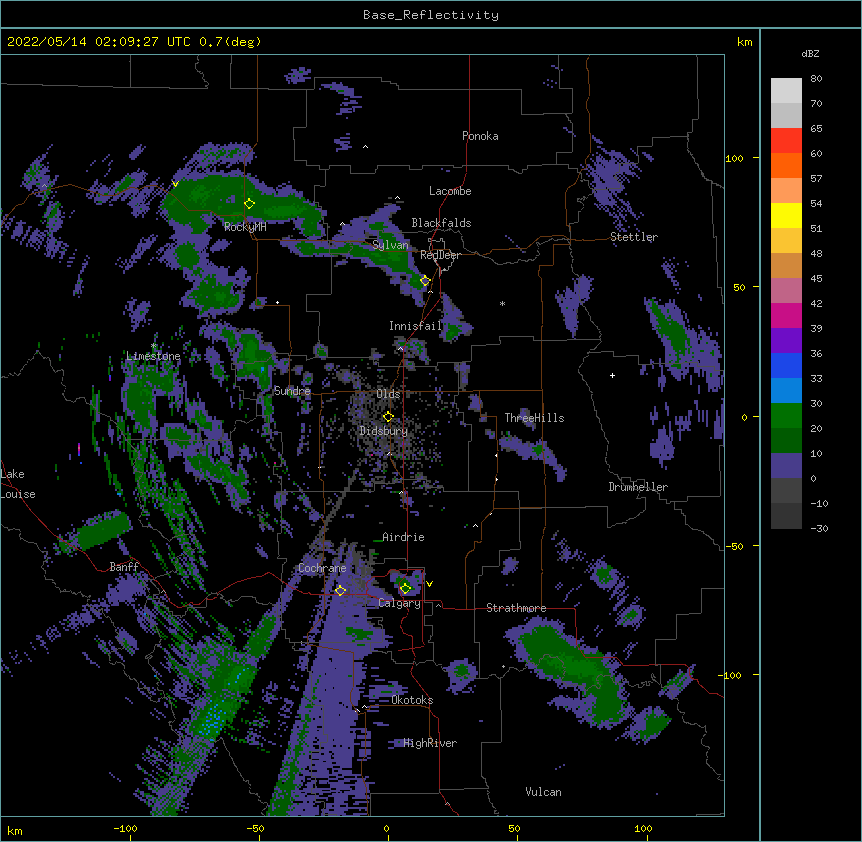Click the Lacombe city label

coord(450,191)
